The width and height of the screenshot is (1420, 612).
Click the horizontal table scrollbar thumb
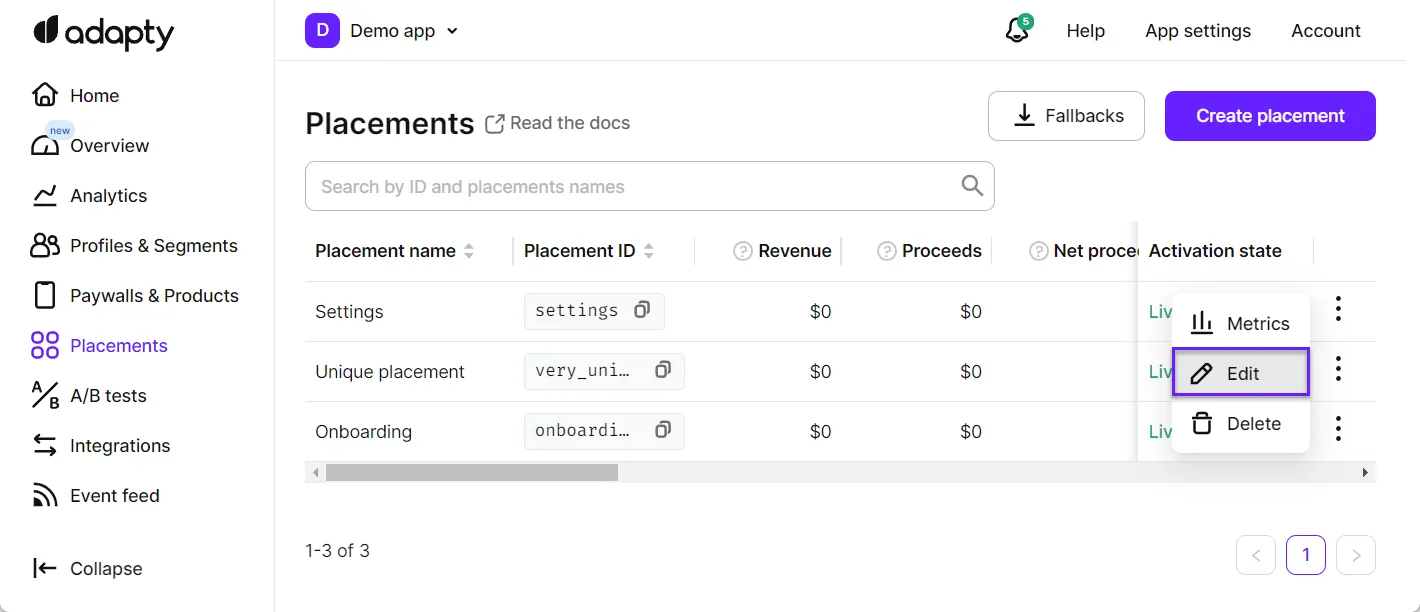tap(471, 472)
